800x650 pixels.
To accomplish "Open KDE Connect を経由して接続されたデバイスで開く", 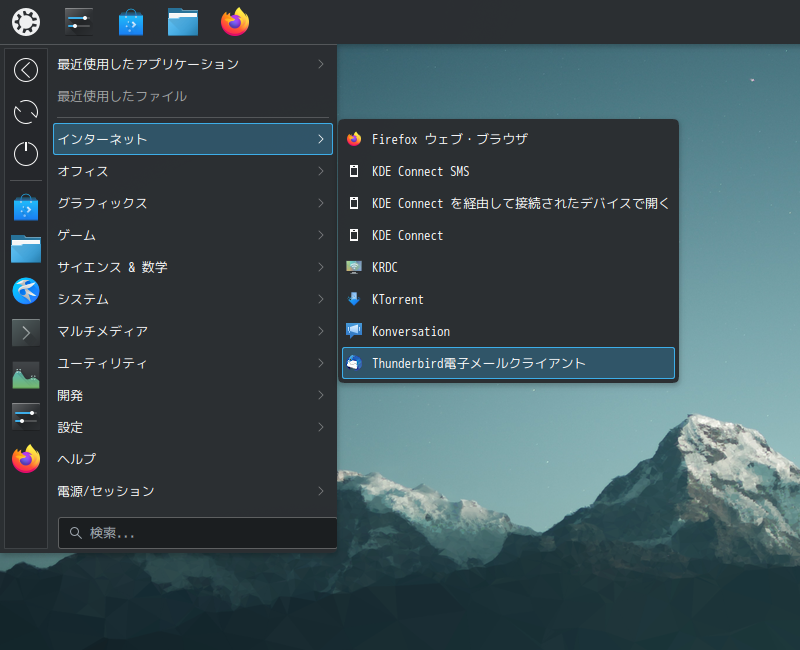I will [508, 203].
